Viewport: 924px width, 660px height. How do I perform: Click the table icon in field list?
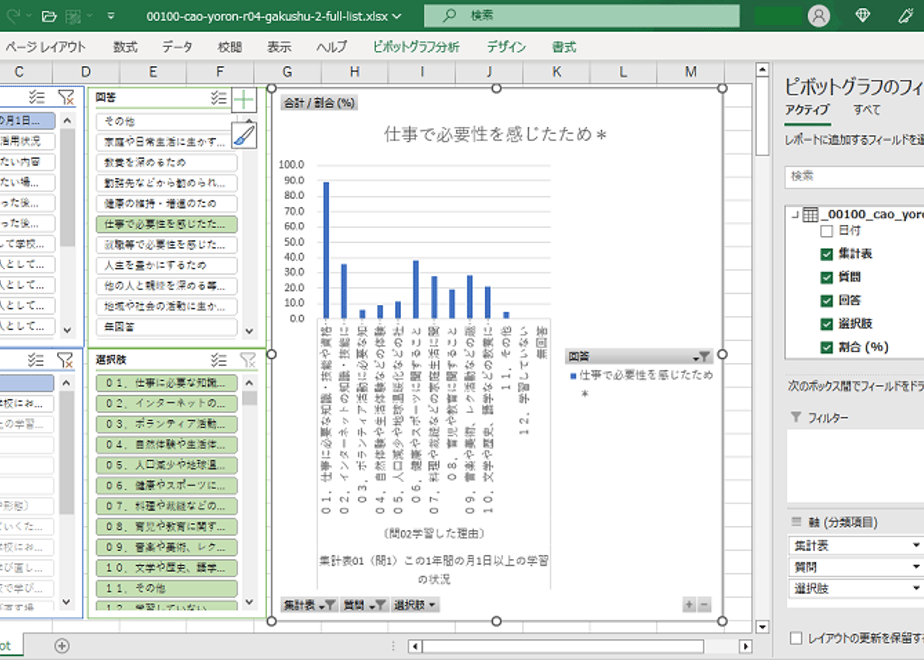pos(811,214)
